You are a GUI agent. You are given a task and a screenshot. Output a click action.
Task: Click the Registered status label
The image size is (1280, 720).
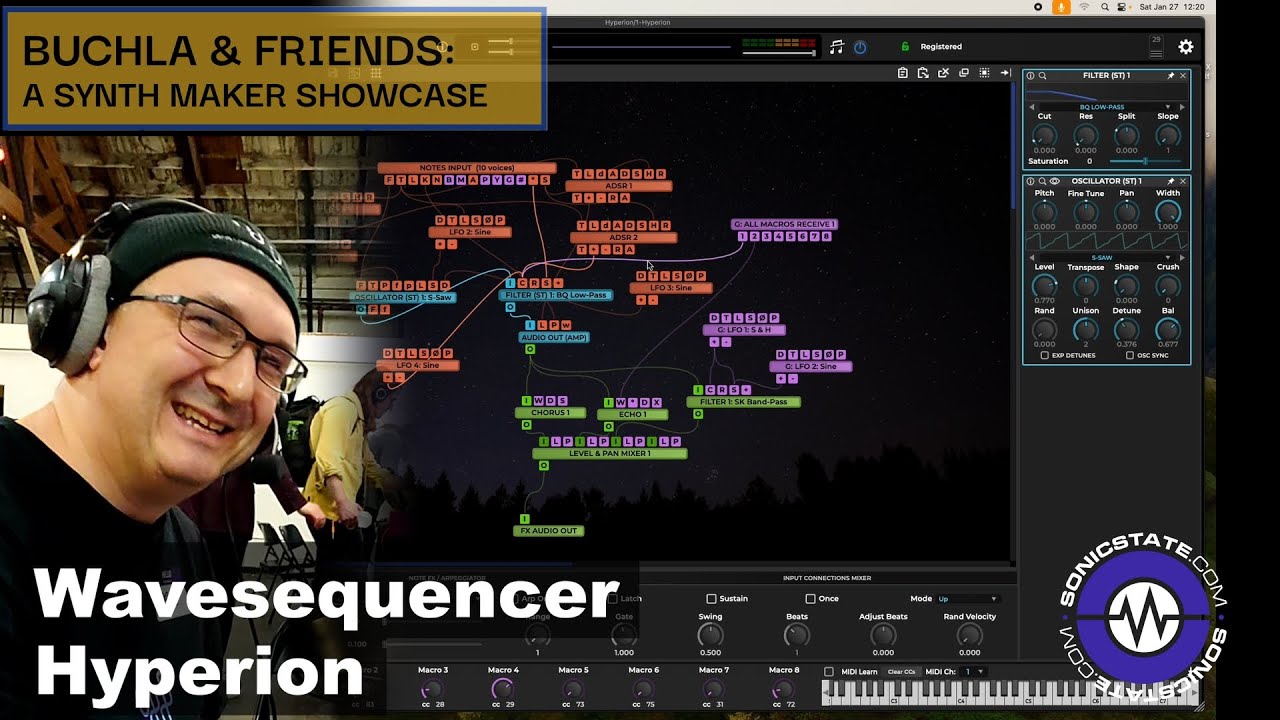tap(941, 47)
